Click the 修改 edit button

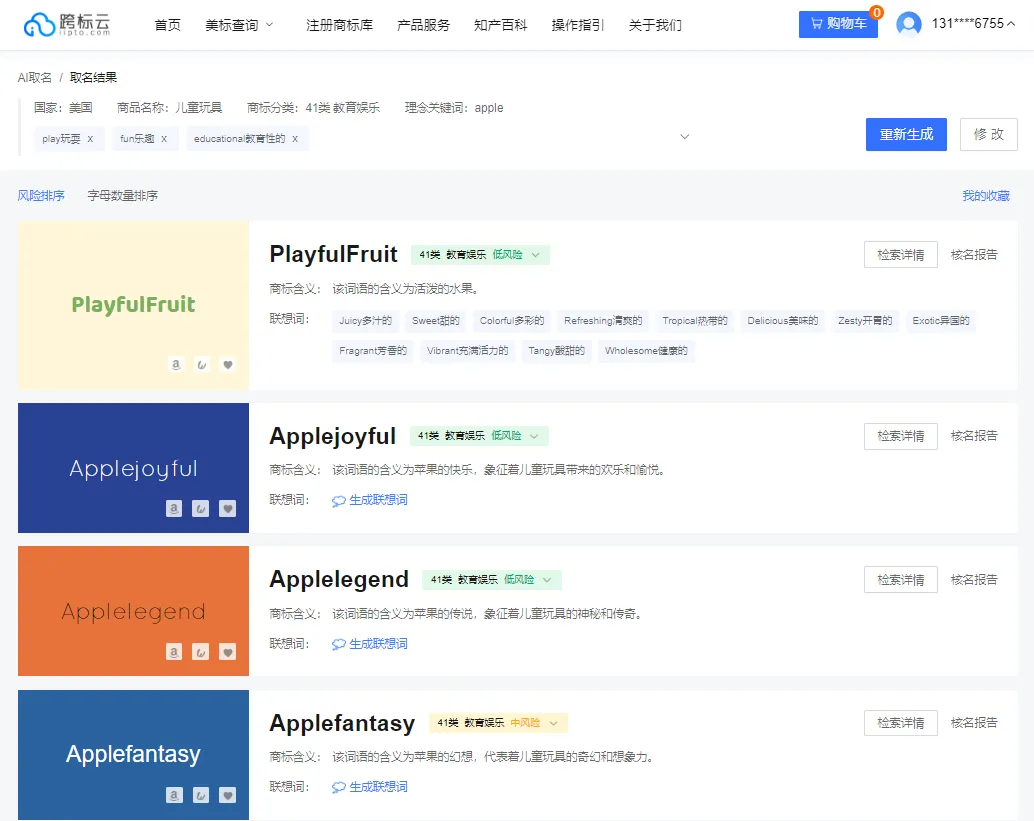988,135
